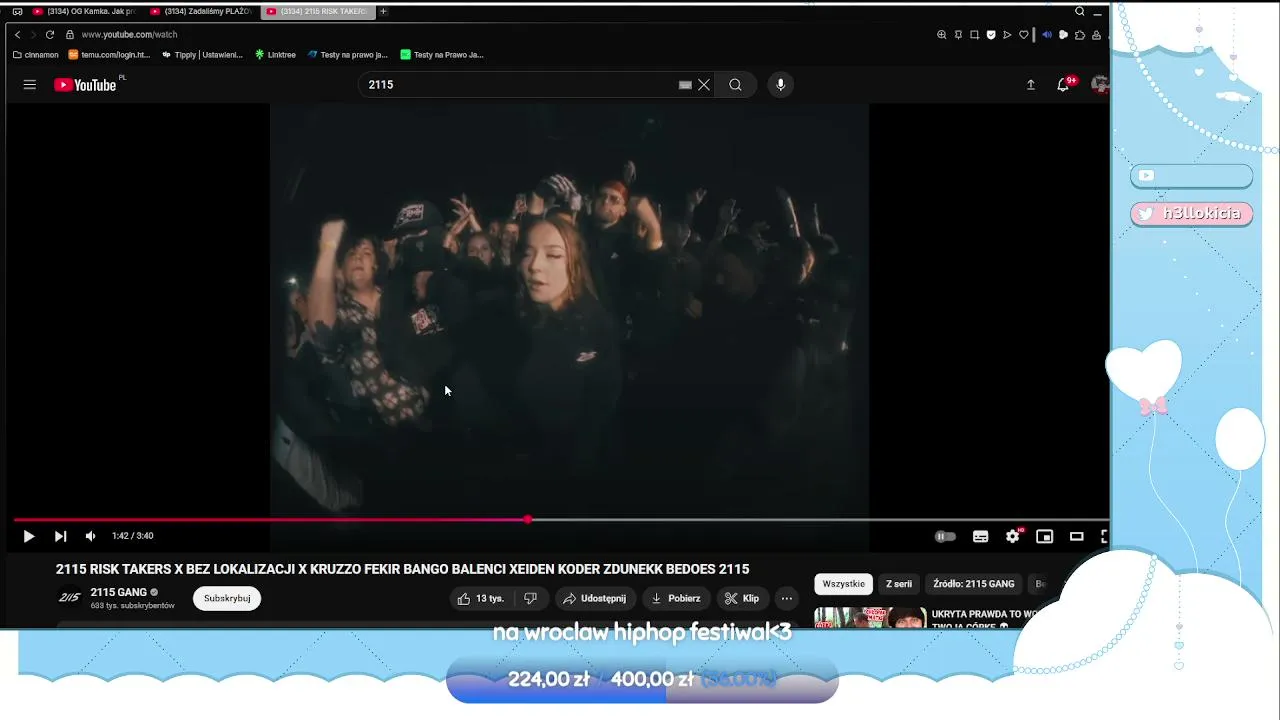Switch to the OG Kamka browser tab
Image resolution: width=1280 pixels, height=720 pixels.
[x=84, y=11]
